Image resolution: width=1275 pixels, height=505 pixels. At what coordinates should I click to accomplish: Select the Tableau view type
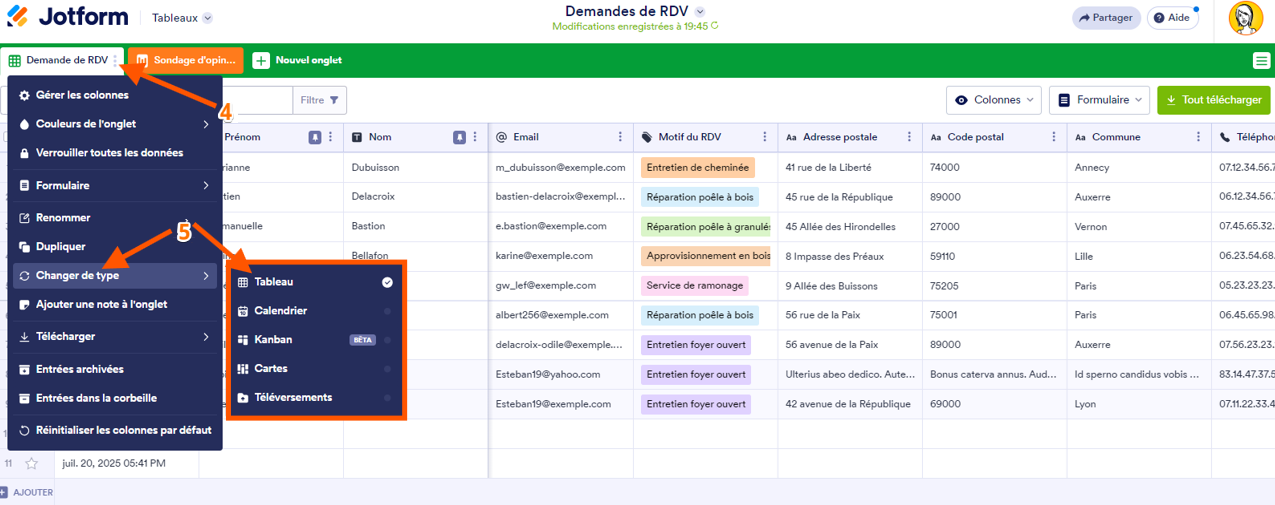click(274, 282)
